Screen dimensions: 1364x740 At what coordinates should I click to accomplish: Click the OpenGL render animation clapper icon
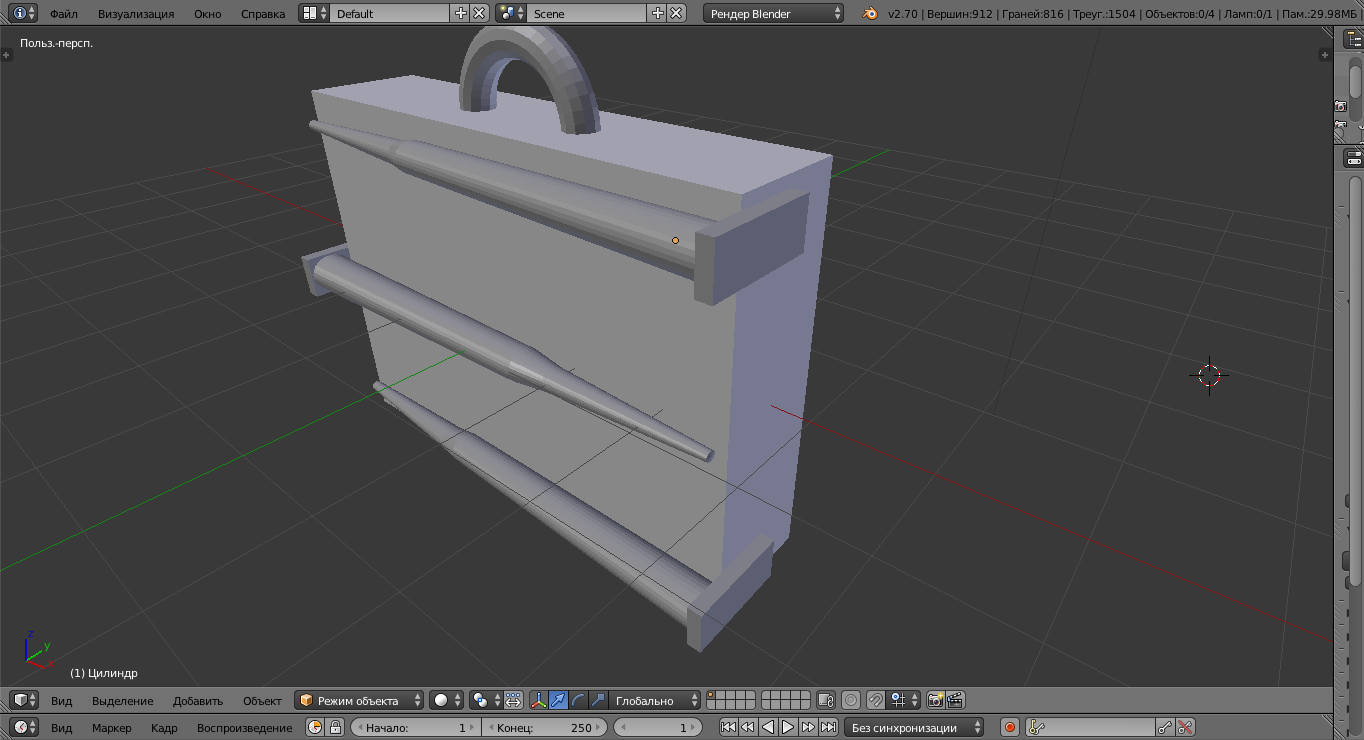pos(955,701)
